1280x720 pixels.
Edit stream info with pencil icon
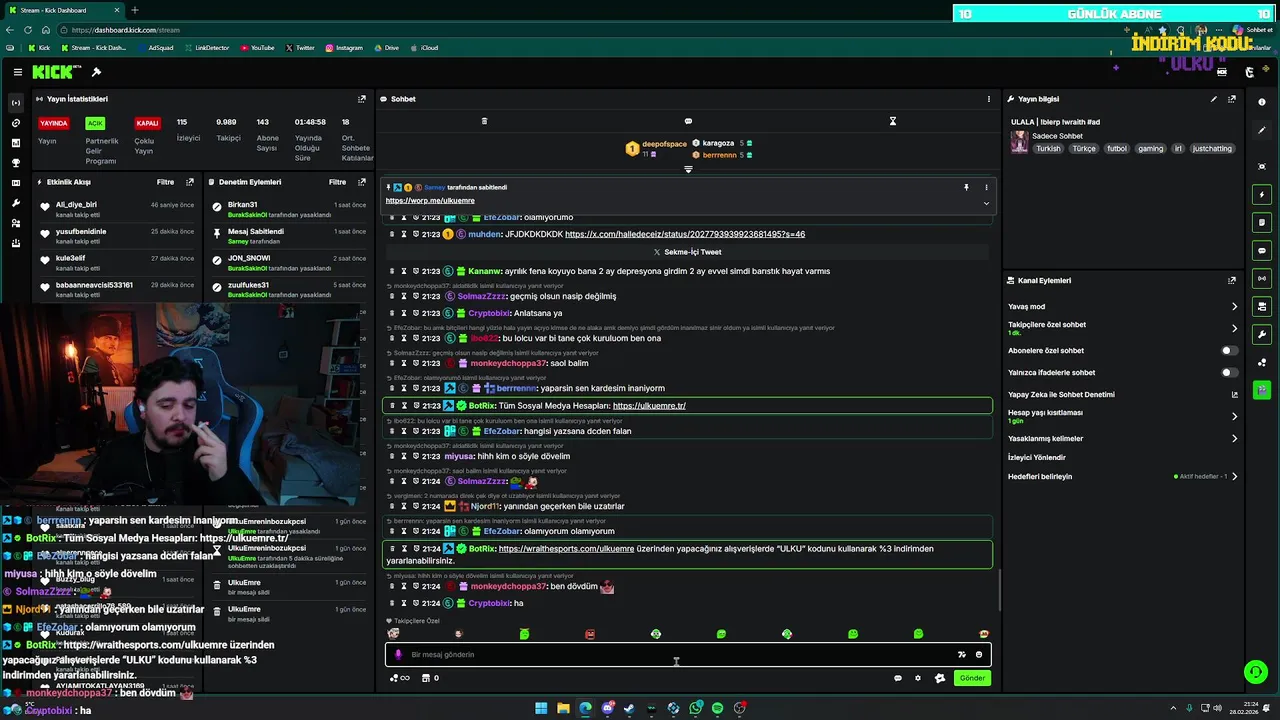pyautogui.click(x=1214, y=99)
